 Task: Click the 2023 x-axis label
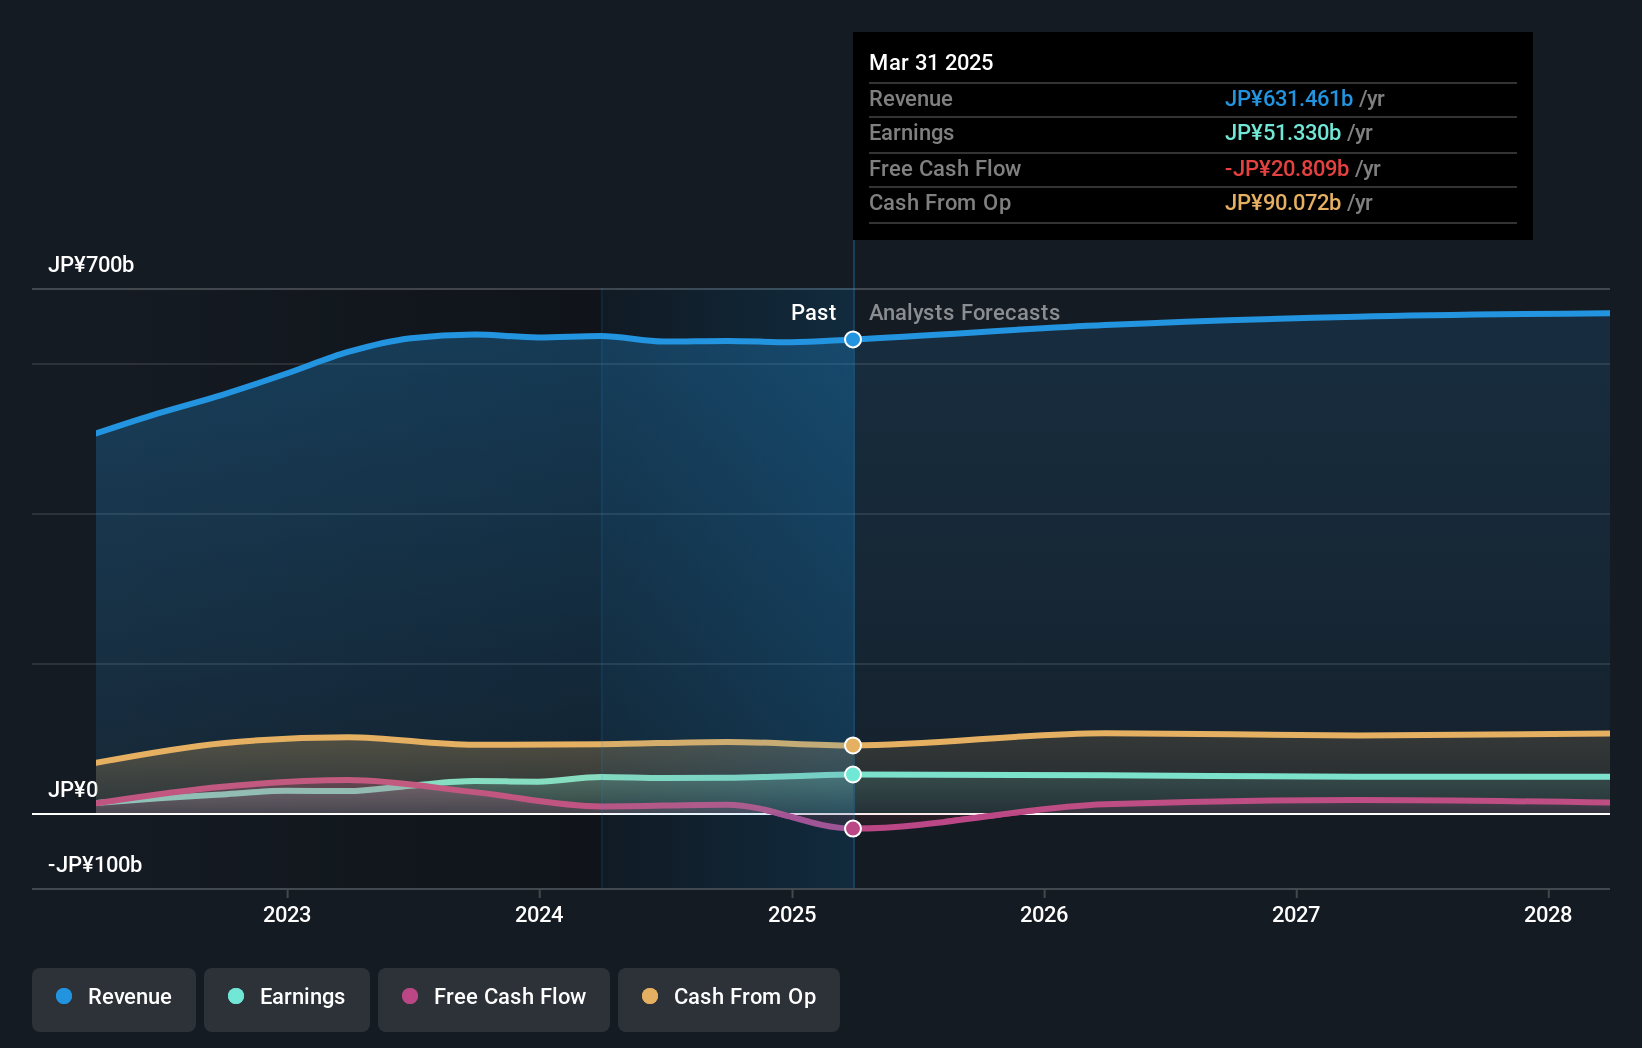[287, 914]
